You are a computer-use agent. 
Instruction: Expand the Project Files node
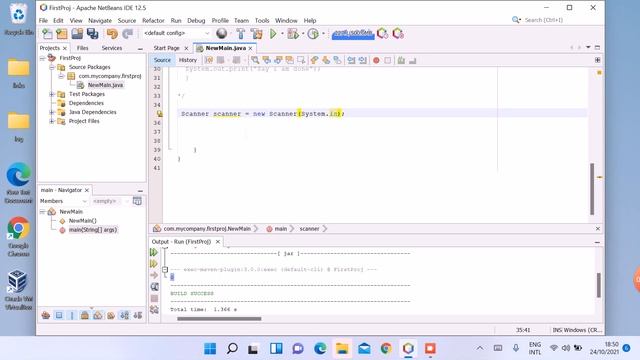point(52,121)
